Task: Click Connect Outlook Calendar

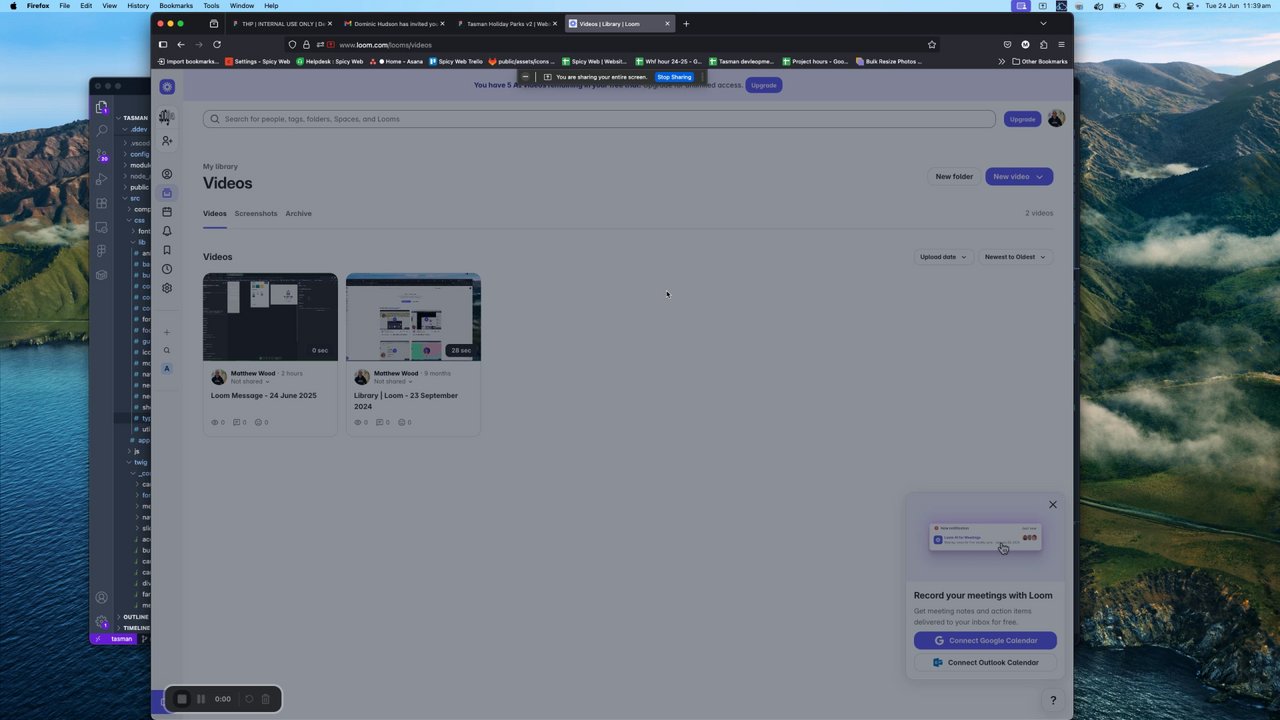Action: point(985,663)
